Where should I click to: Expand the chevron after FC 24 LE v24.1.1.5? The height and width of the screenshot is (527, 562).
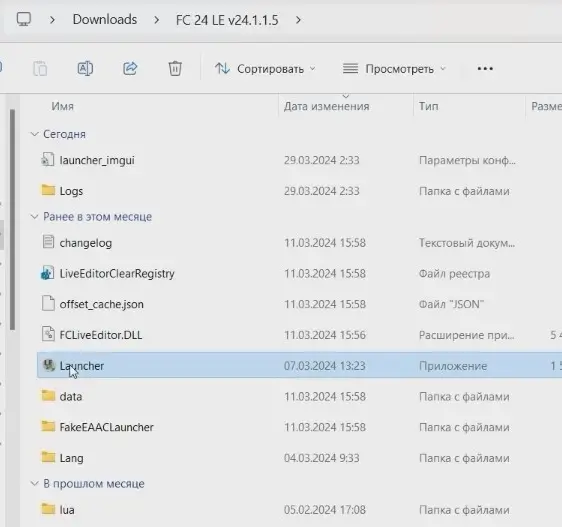[x=298, y=20]
